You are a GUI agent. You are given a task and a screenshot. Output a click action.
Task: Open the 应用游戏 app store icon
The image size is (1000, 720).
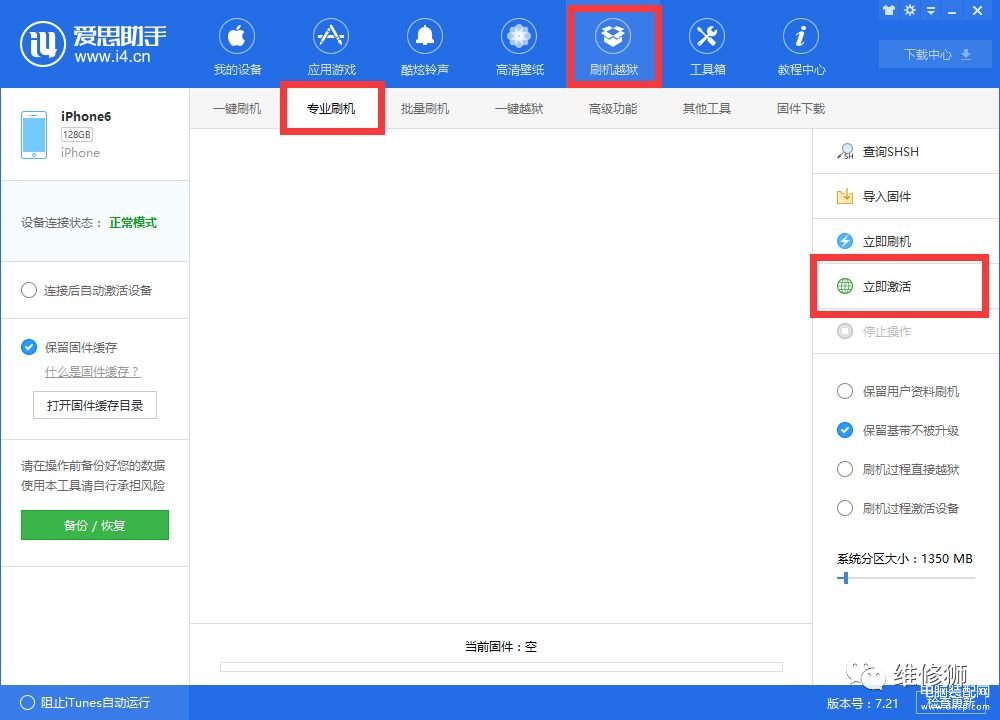(331, 36)
